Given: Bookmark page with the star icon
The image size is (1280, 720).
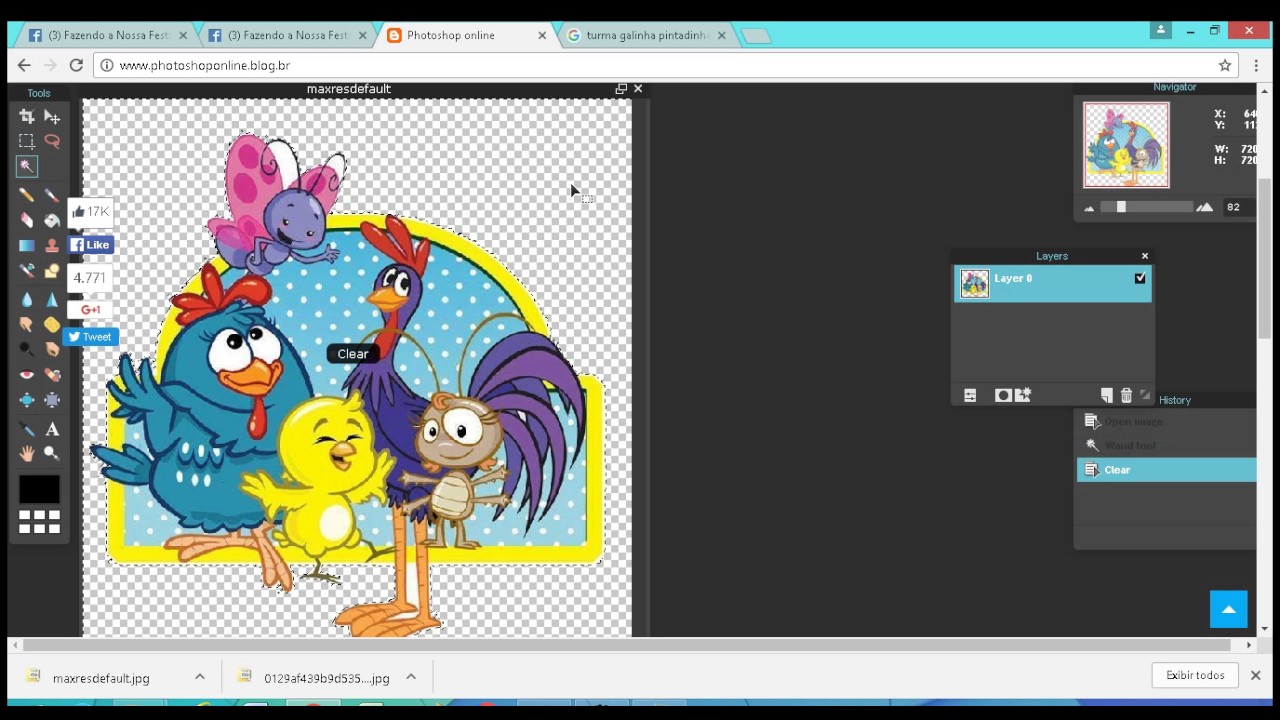Looking at the screenshot, I should pos(1225,65).
